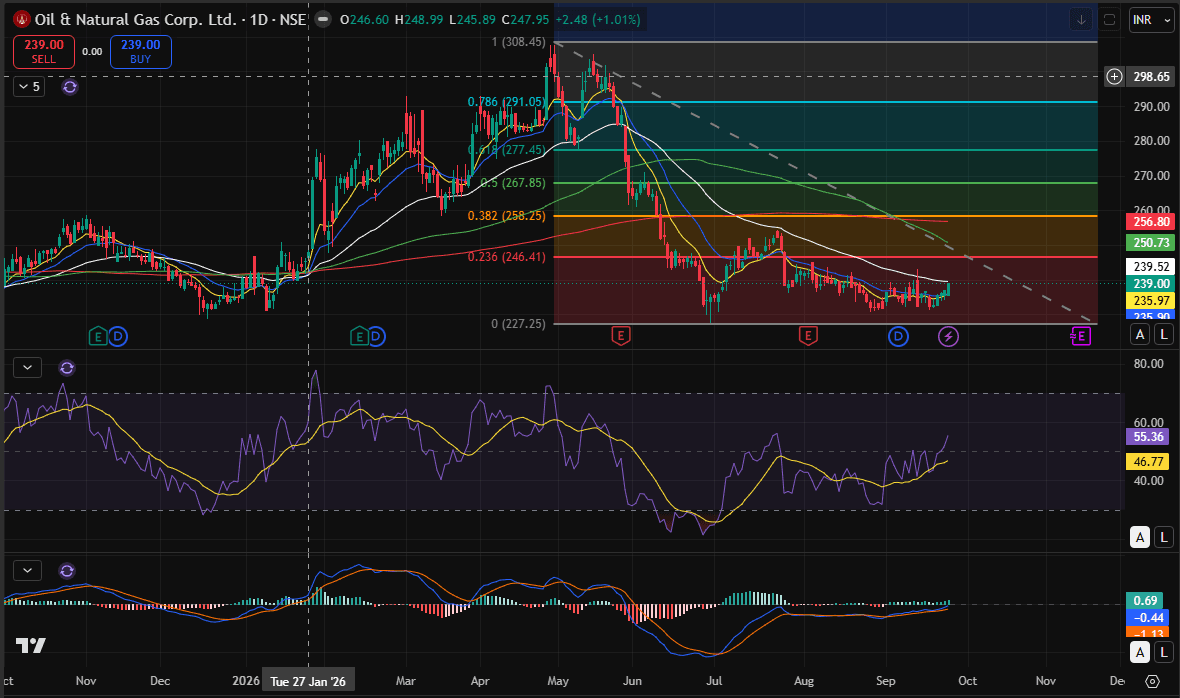Click the yellow RSI average label 46.77
Screen dimensions: 1180x698
pyautogui.click(x=1149, y=462)
